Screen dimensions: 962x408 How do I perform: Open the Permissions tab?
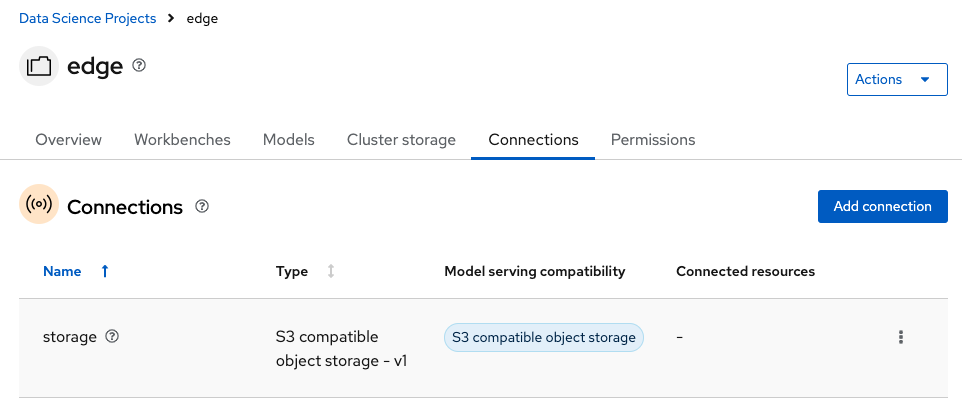pos(652,140)
